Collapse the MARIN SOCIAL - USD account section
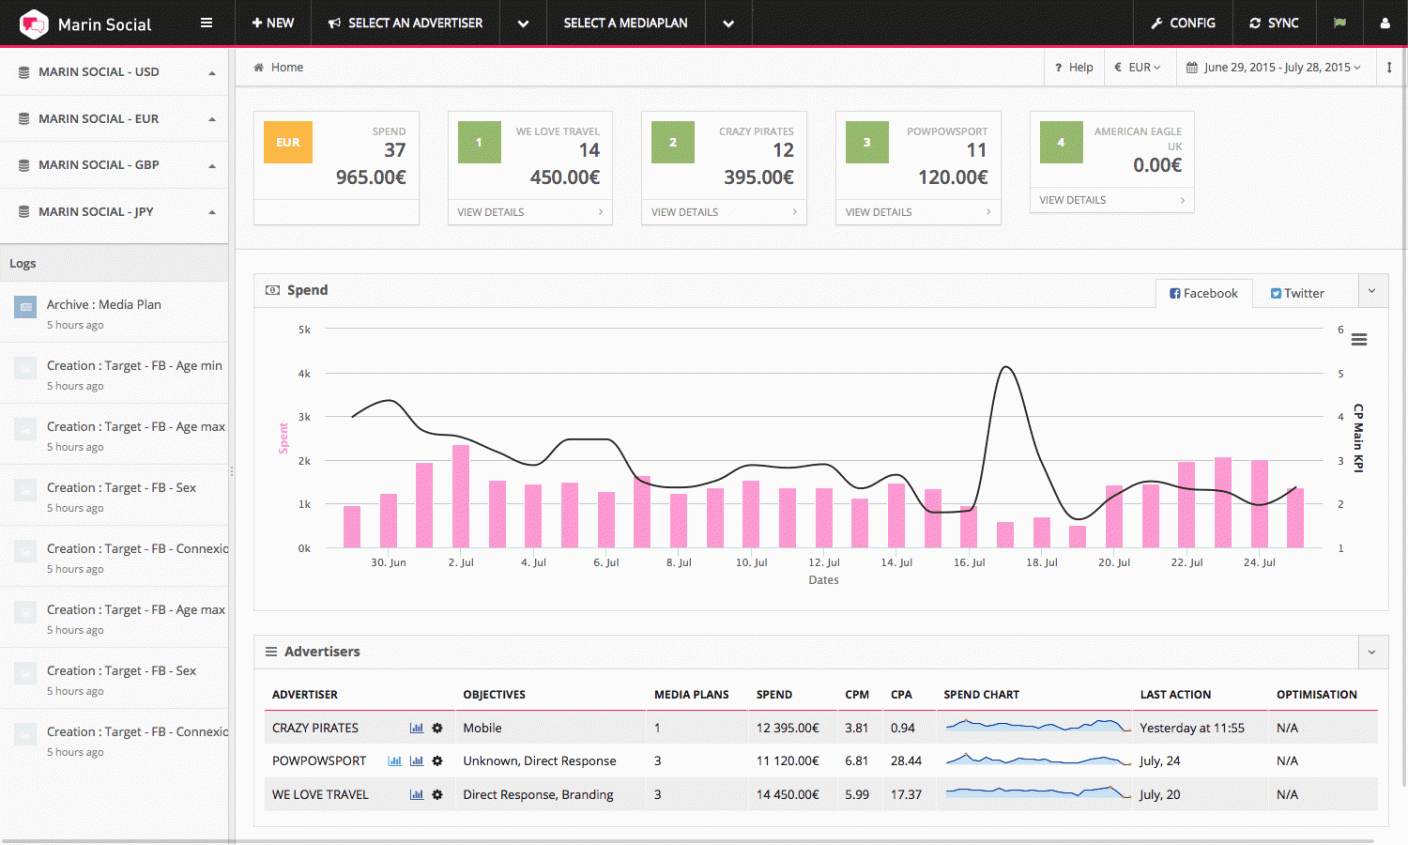Viewport: 1408px width, 845px height. click(210, 71)
